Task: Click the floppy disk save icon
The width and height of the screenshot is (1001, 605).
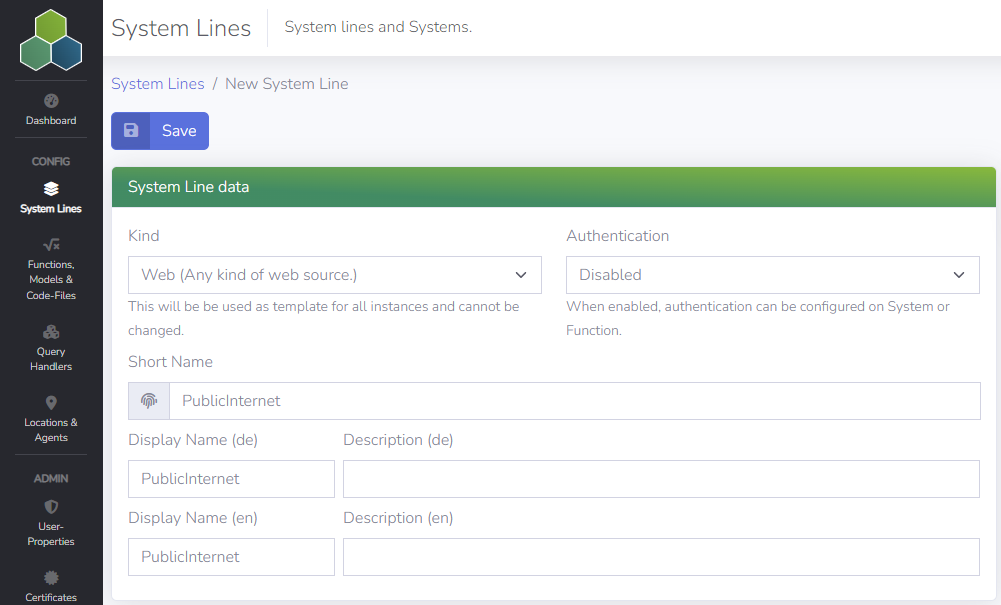Action: [x=131, y=130]
